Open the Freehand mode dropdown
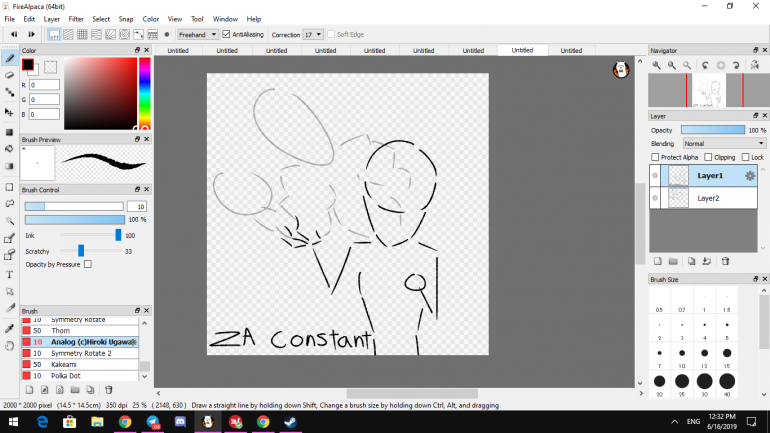The width and height of the screenshot is (770, 433). coord(197,34)
